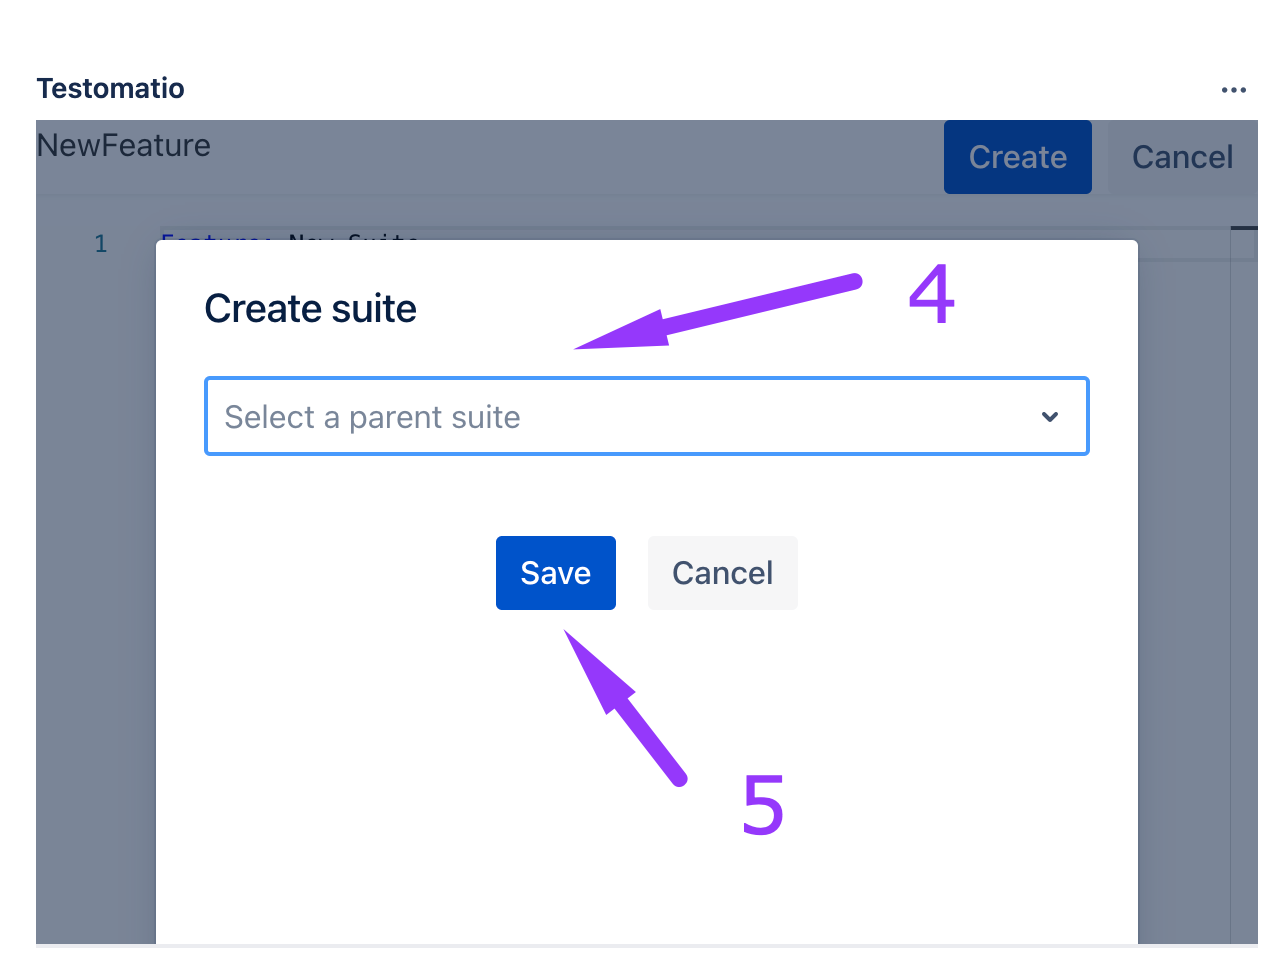Click line number 1 in editor gutter

[x=100, y=243]
